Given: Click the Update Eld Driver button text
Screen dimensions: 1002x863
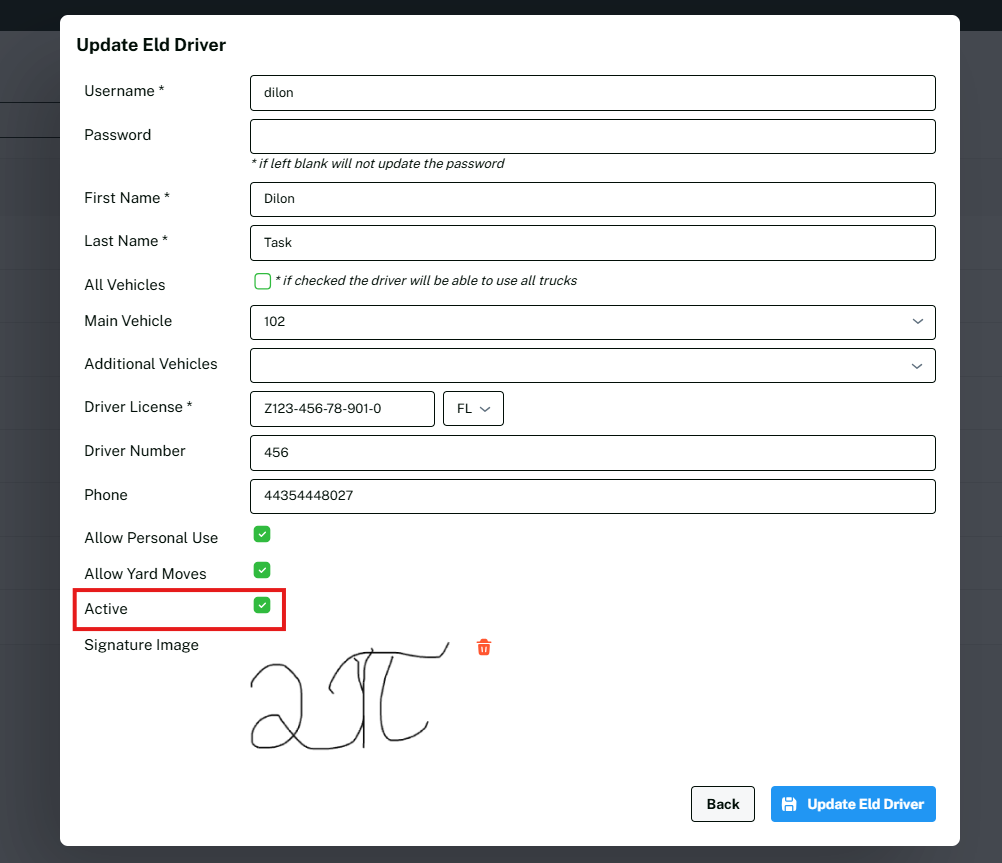Looking at the screenshot, I should pyautogui.click(x=865, y=804).
